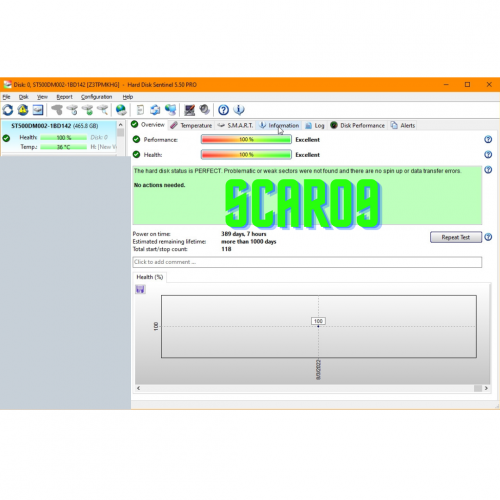Viewport: 500px width, 500px height.
Task: Click the 'Excellent' label beside Performance bar
Action: [x=307, y=140]
